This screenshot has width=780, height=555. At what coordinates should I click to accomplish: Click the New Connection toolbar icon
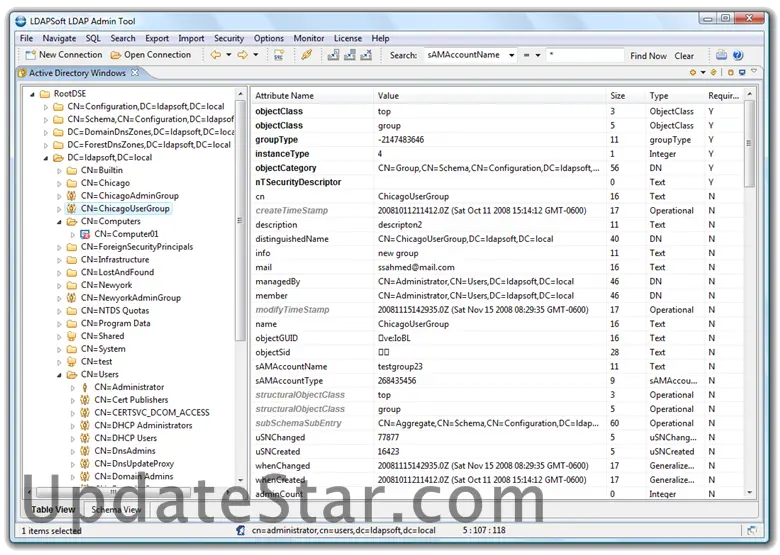pos(30,55)
